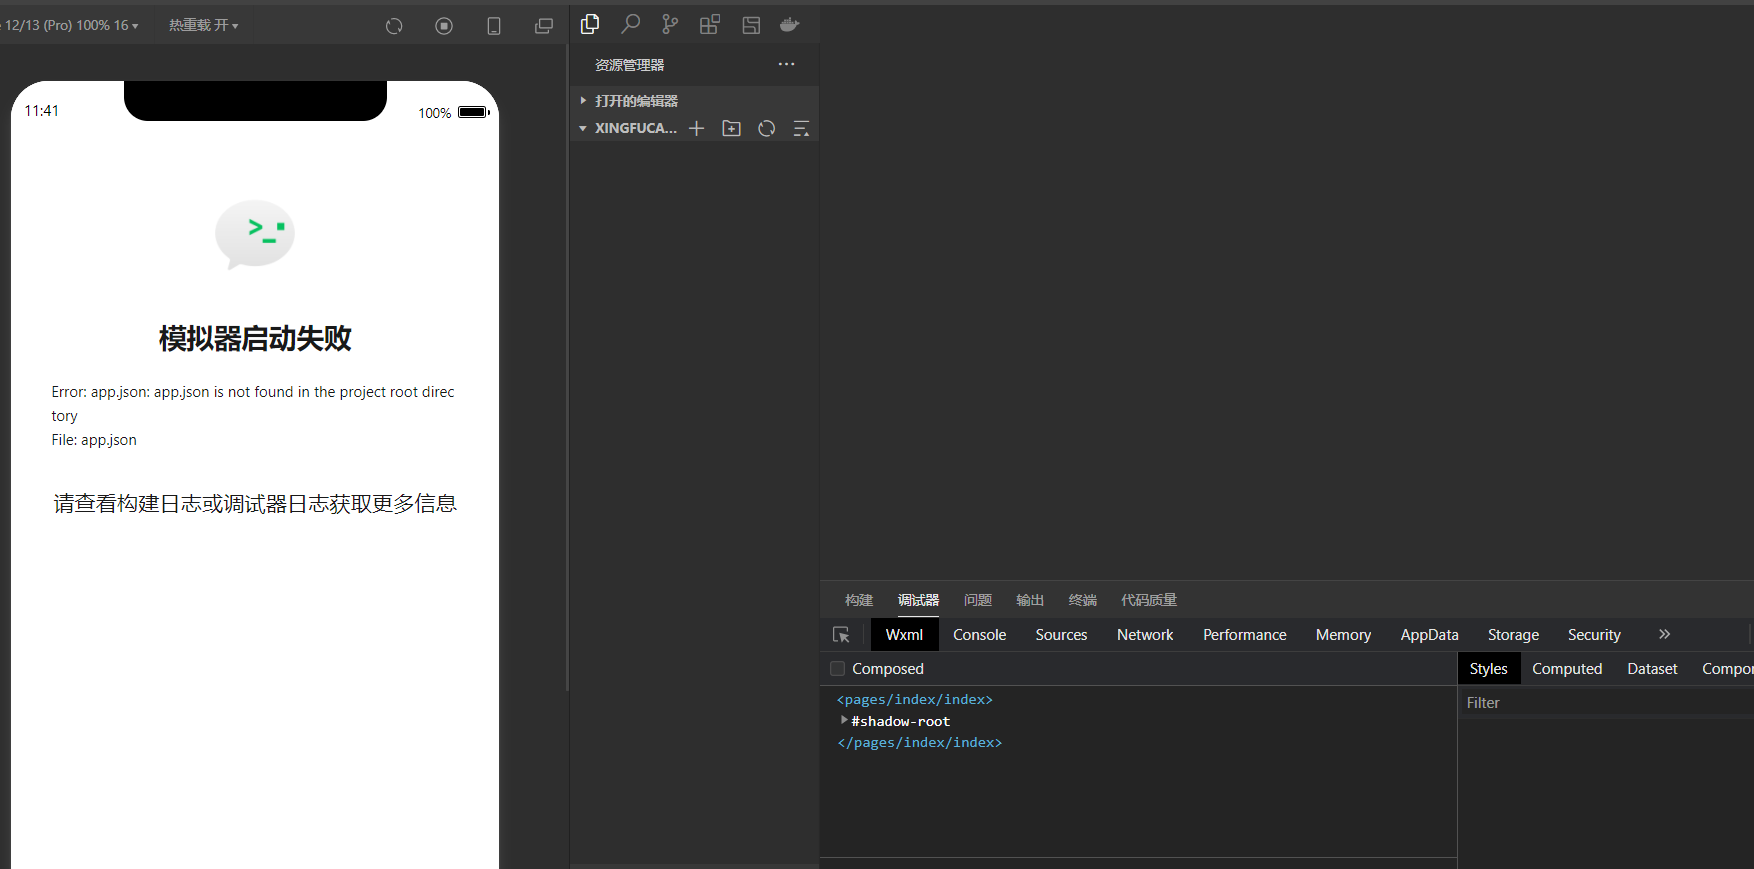Switch to the 终端 tab
This screenshot has width=1754, height=869.
1083,600
